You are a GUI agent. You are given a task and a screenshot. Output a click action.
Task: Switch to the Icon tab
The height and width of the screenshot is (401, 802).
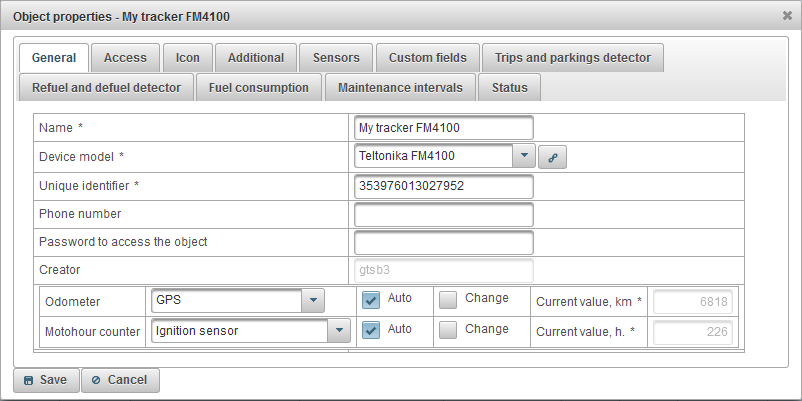click(x=187, y=58)
